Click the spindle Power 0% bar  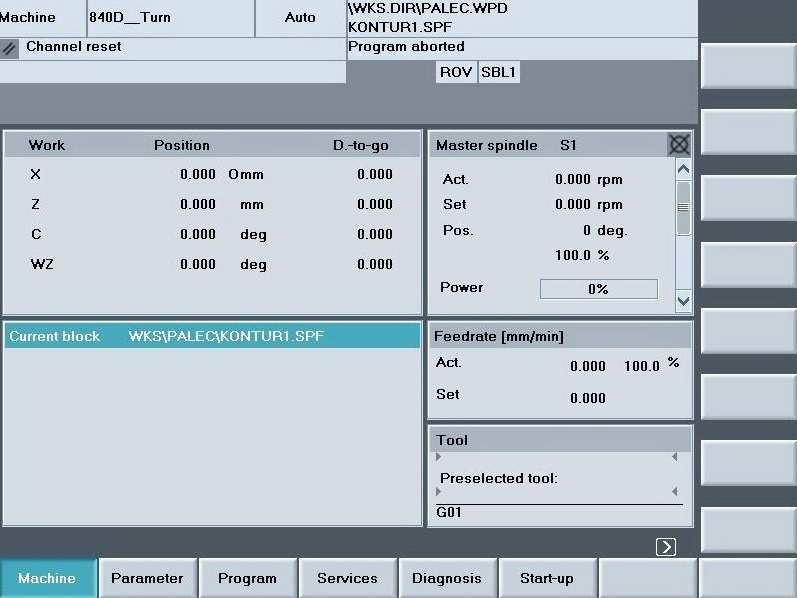[598, 289]
